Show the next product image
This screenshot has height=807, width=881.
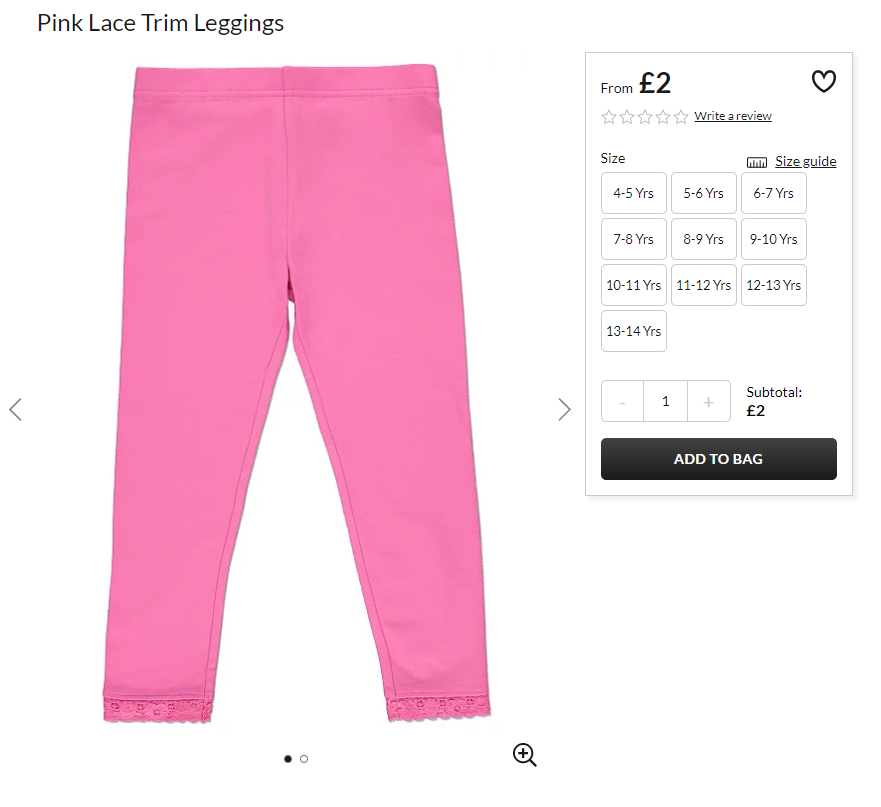click(565, 410)
